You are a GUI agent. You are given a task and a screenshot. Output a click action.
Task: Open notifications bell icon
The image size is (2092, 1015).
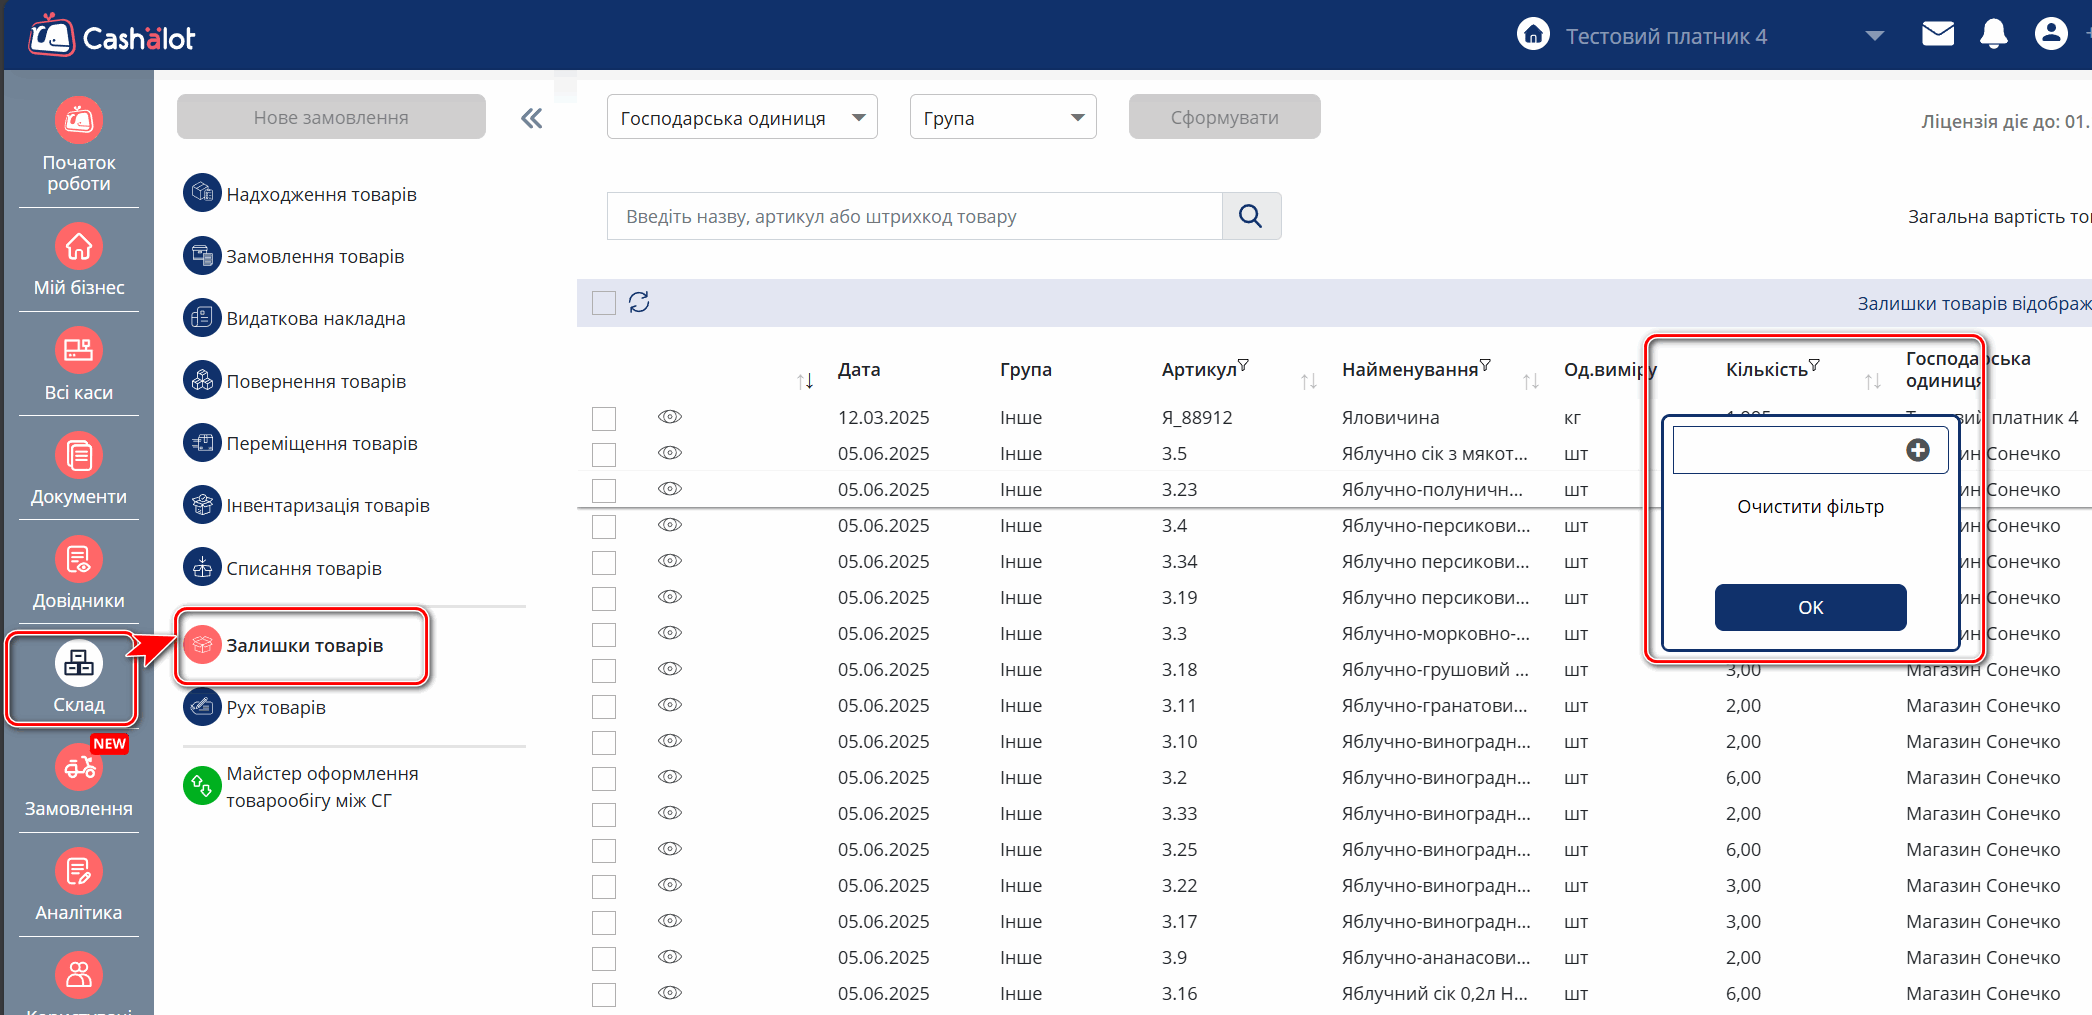[x=1993, y=35]
